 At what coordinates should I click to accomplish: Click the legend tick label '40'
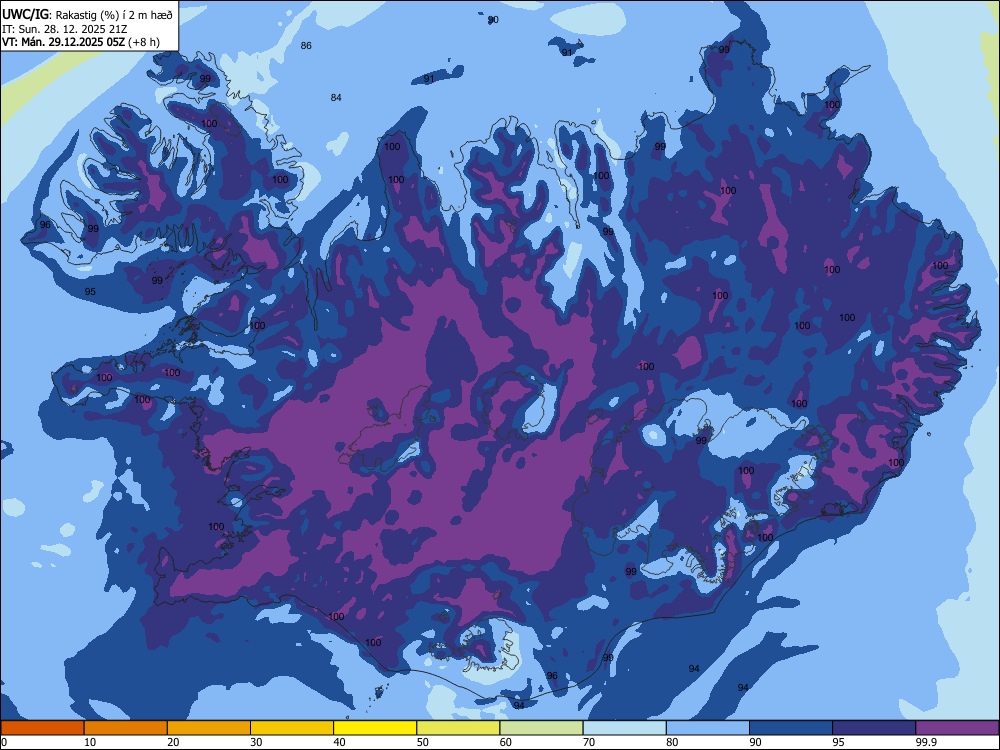click(339, 742)
